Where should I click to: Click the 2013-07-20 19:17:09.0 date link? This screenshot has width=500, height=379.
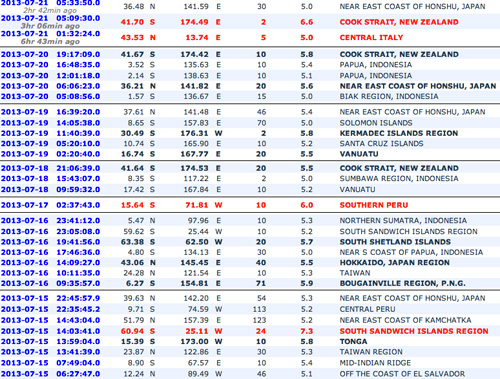[x=50, y=54]
